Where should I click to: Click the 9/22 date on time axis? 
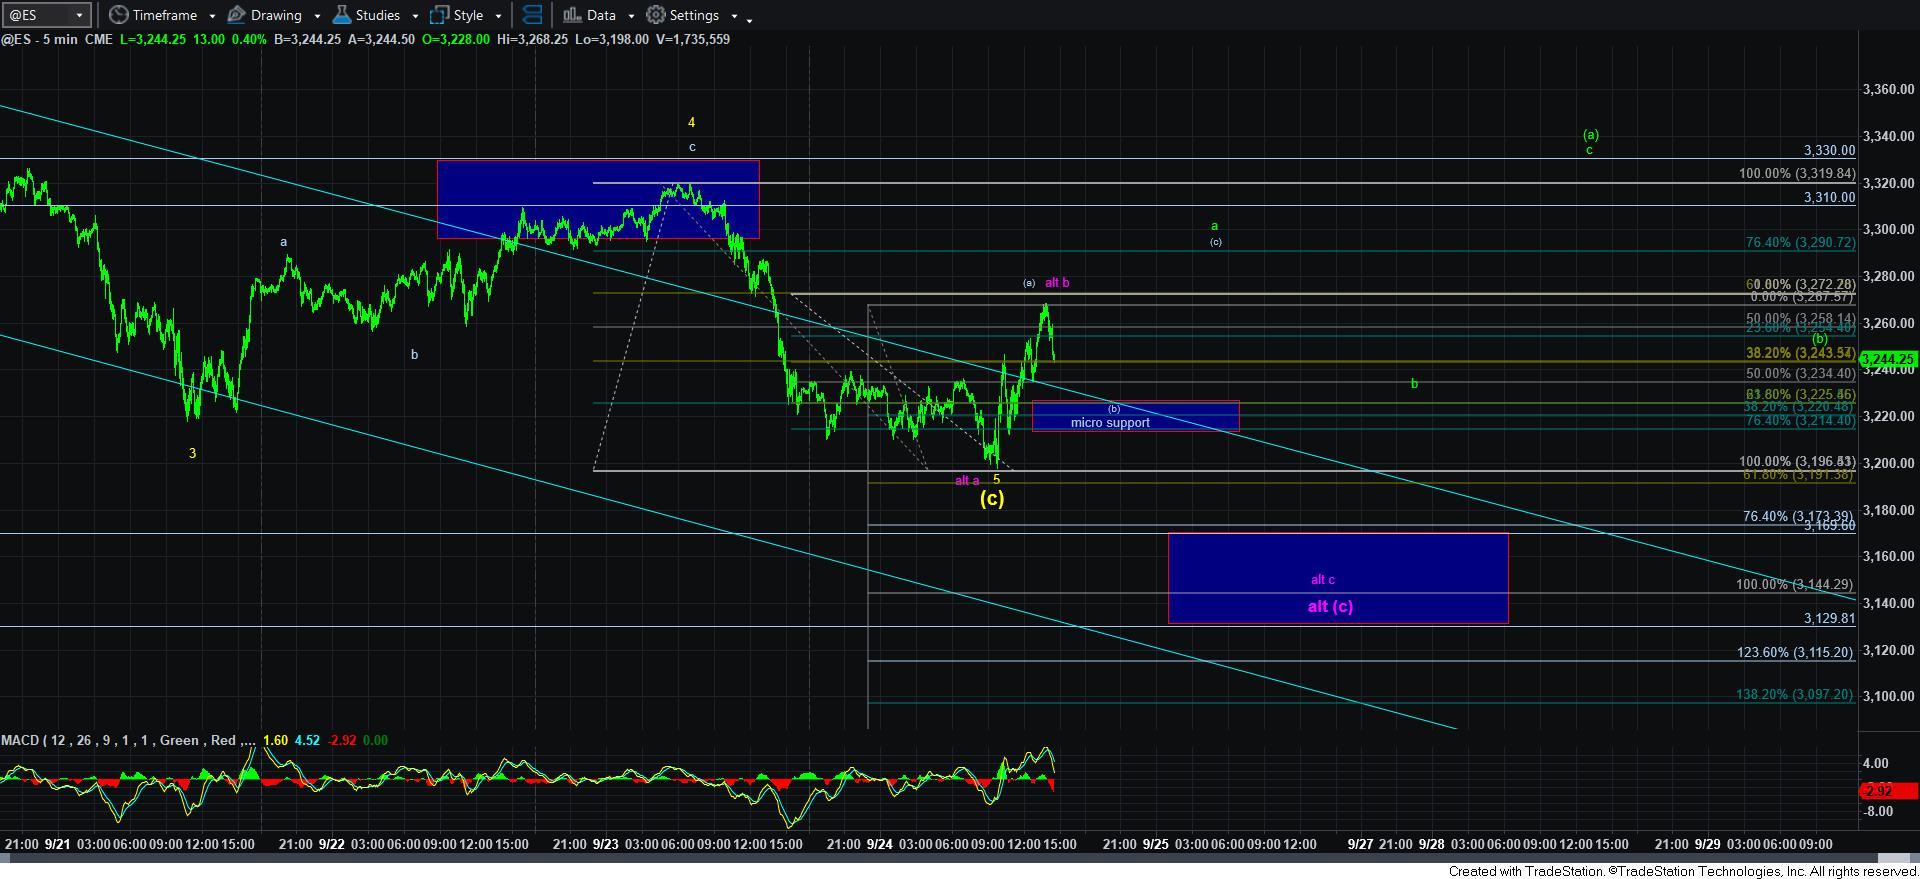tap(332, 844)
